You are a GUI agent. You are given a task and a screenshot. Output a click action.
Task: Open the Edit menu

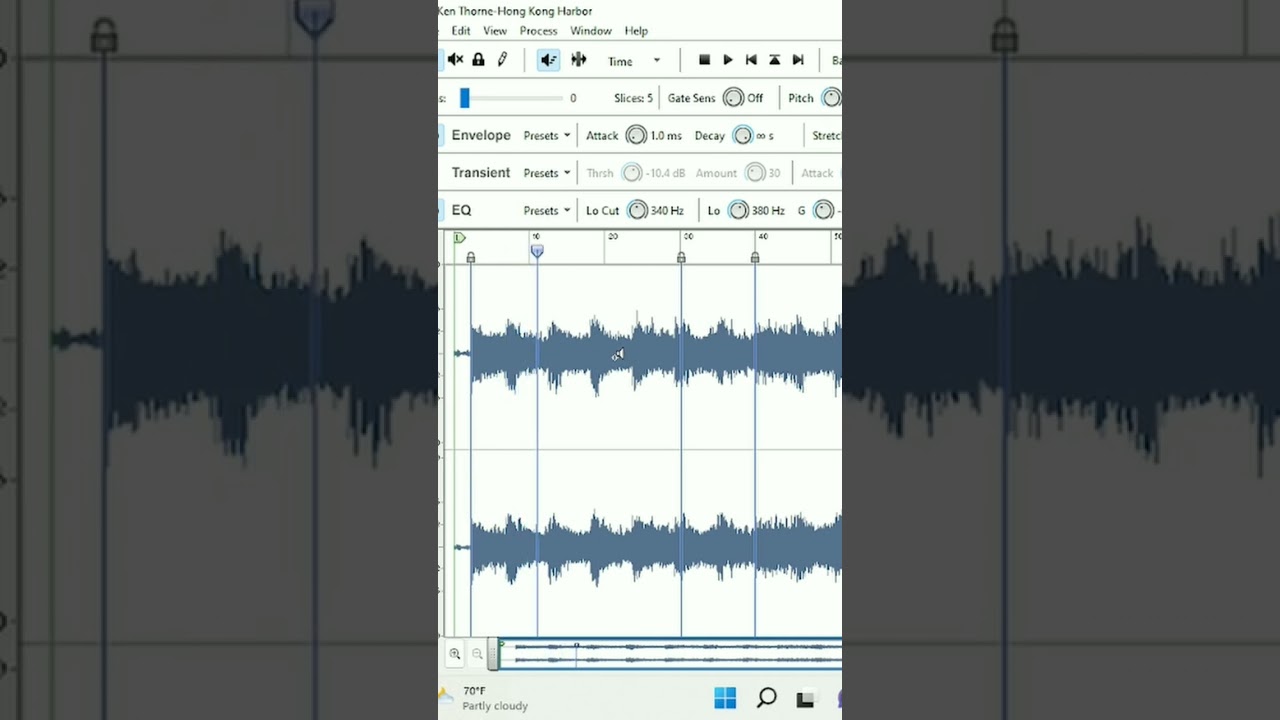(460, 31)
